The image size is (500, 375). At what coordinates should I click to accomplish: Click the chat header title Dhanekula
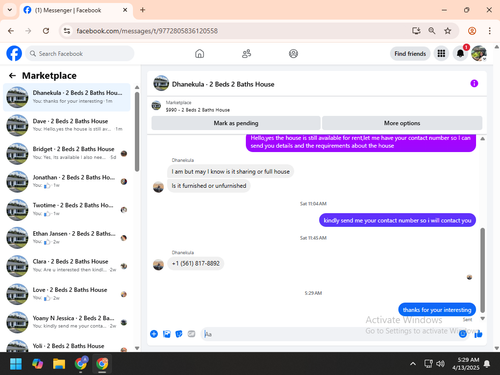pyautogui.click(x=223, y=84)
